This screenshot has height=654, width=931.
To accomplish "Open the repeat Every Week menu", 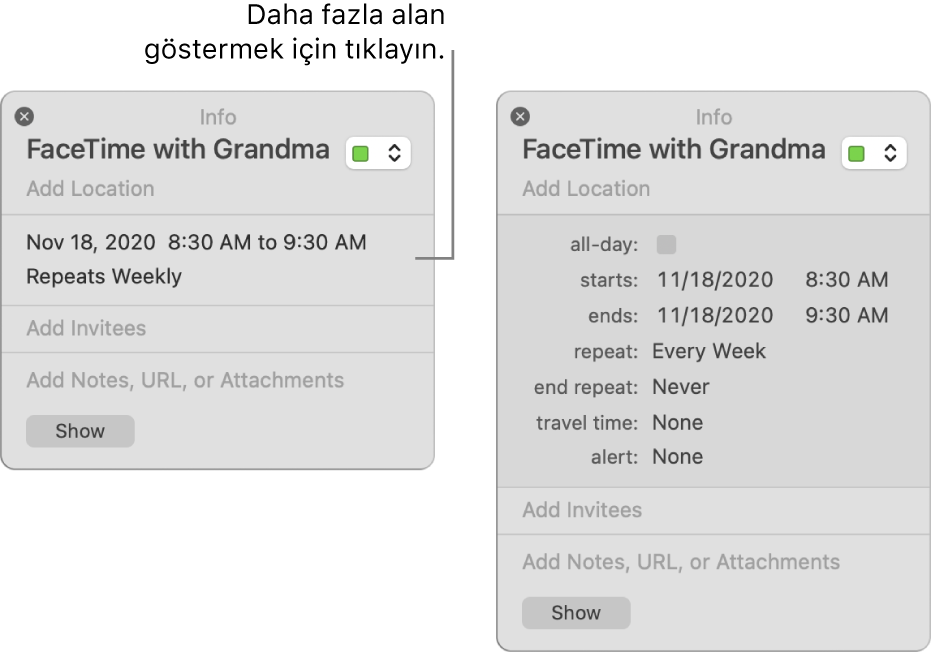I will pos(709,351).
